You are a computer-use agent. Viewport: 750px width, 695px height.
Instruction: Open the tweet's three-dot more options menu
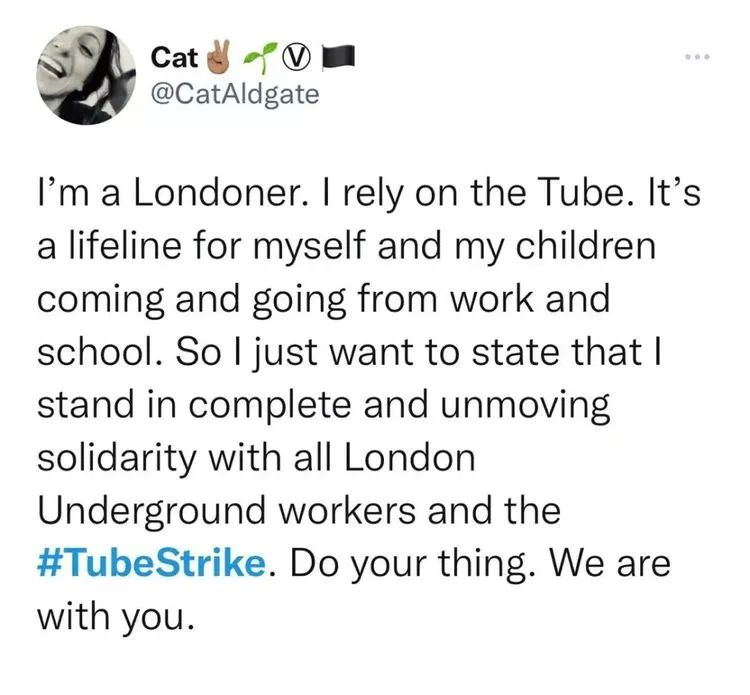pos(697,57)
